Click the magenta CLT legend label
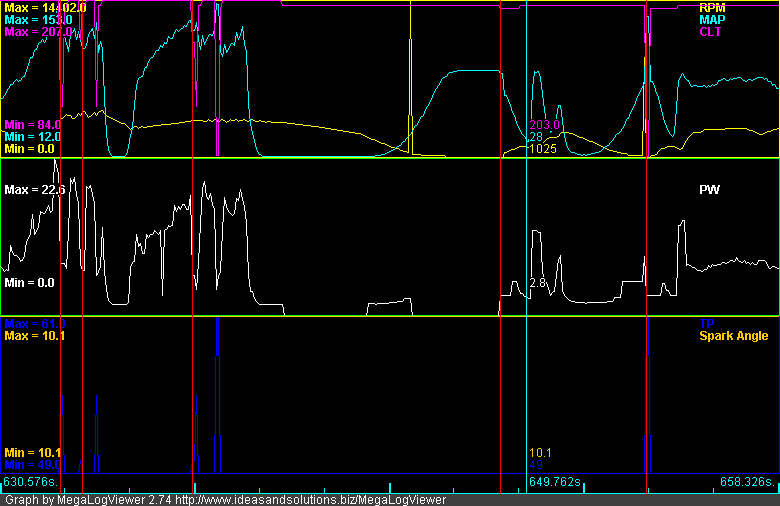 tap(711, 32)
